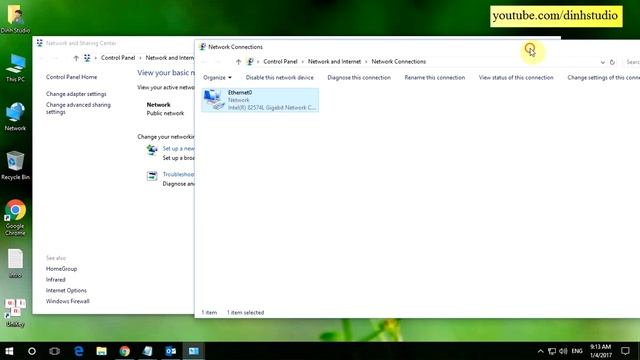Open Infrared under See also
The width and height of the screenshot is (640, 360).
pos(56,280)
